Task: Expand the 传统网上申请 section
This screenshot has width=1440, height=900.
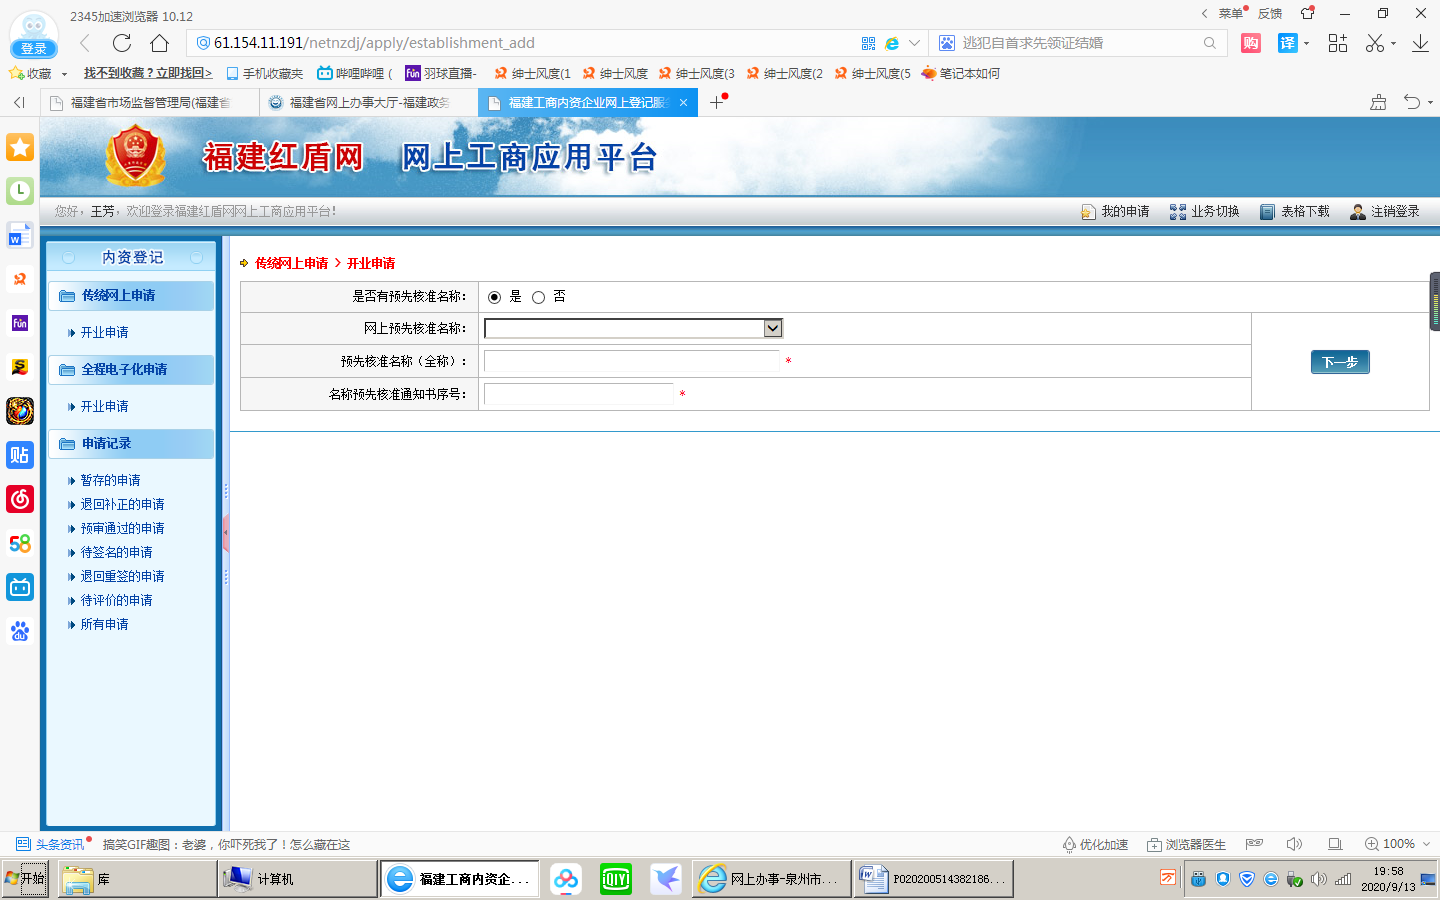Action: (x=119, y=295)
